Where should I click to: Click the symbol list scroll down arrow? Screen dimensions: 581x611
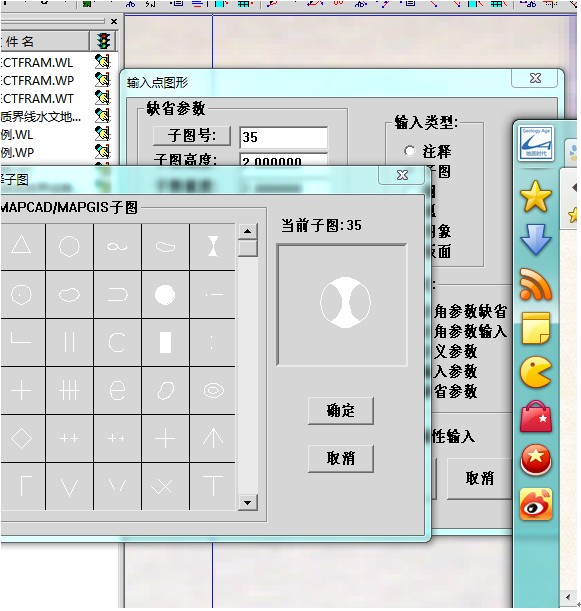(x=247, y=503)
